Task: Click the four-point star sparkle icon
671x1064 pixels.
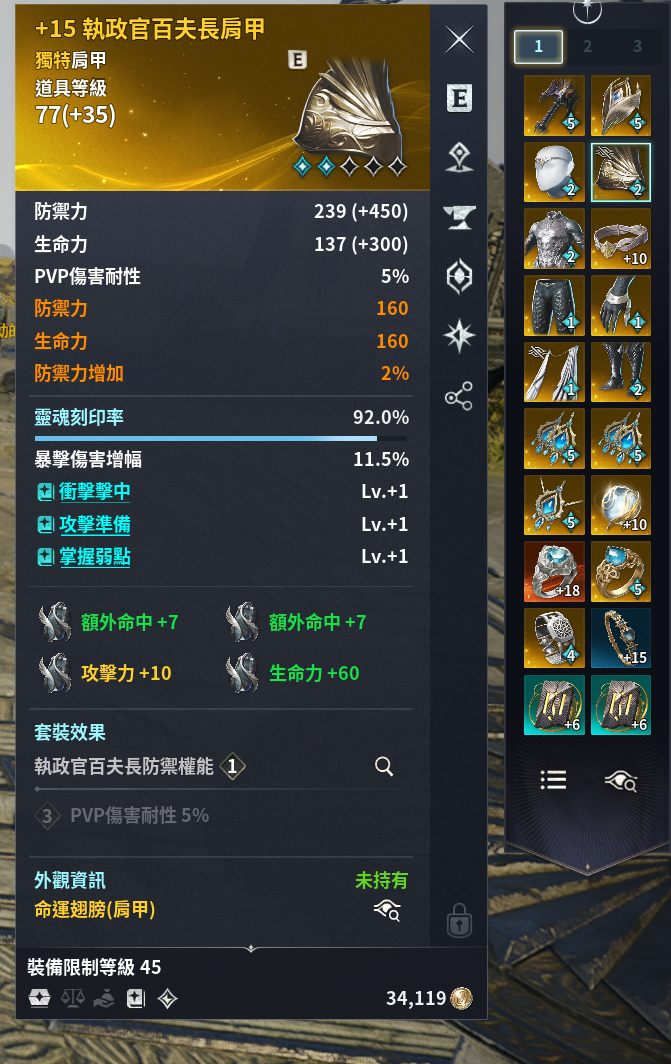Action: tap(459, 336)
